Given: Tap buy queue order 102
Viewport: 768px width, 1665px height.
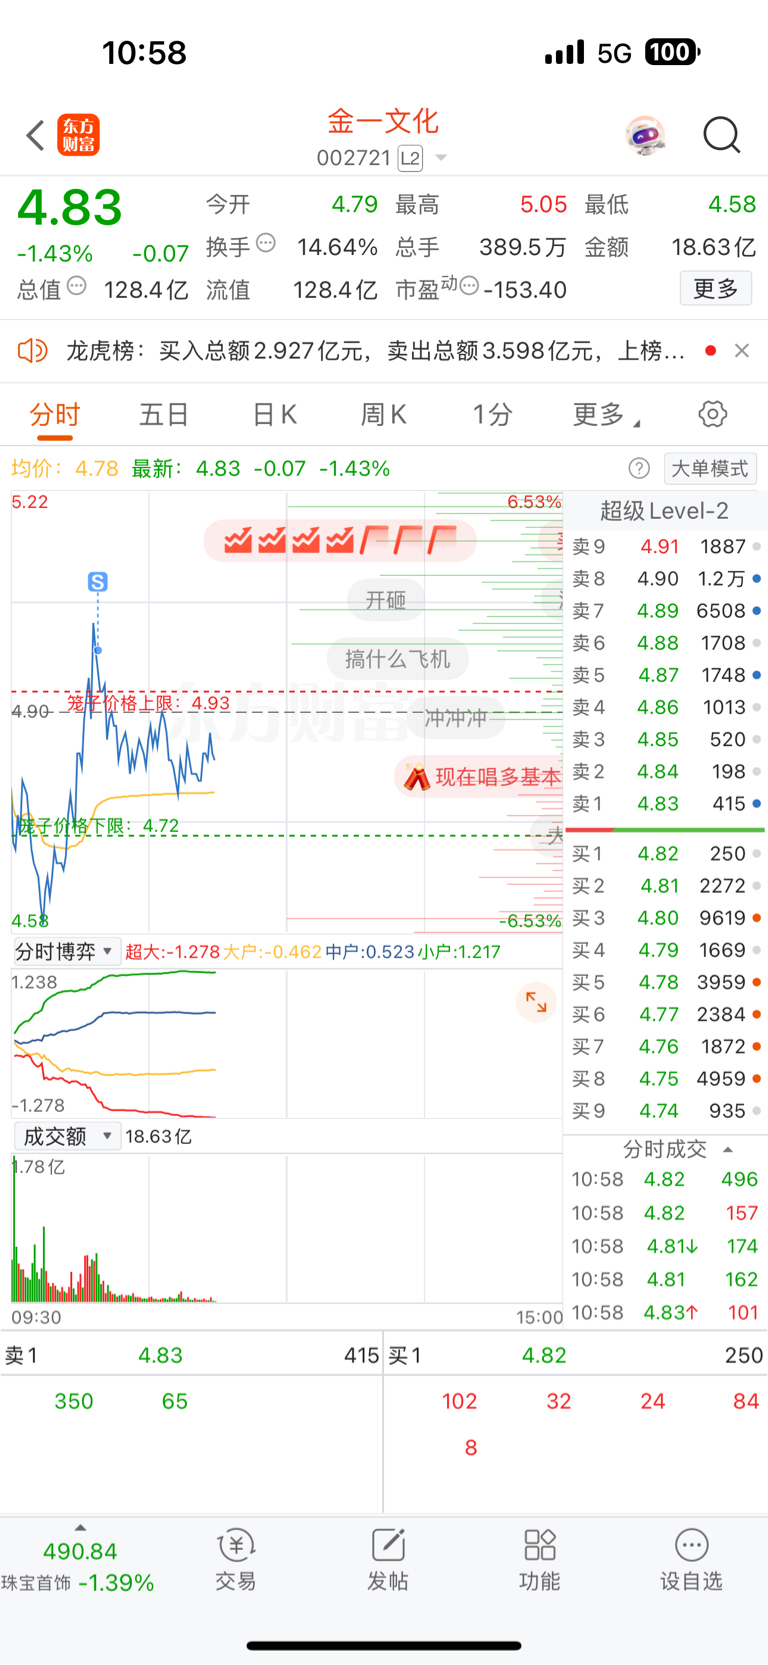Looking at the screenshot, I should pos(459,1401).
